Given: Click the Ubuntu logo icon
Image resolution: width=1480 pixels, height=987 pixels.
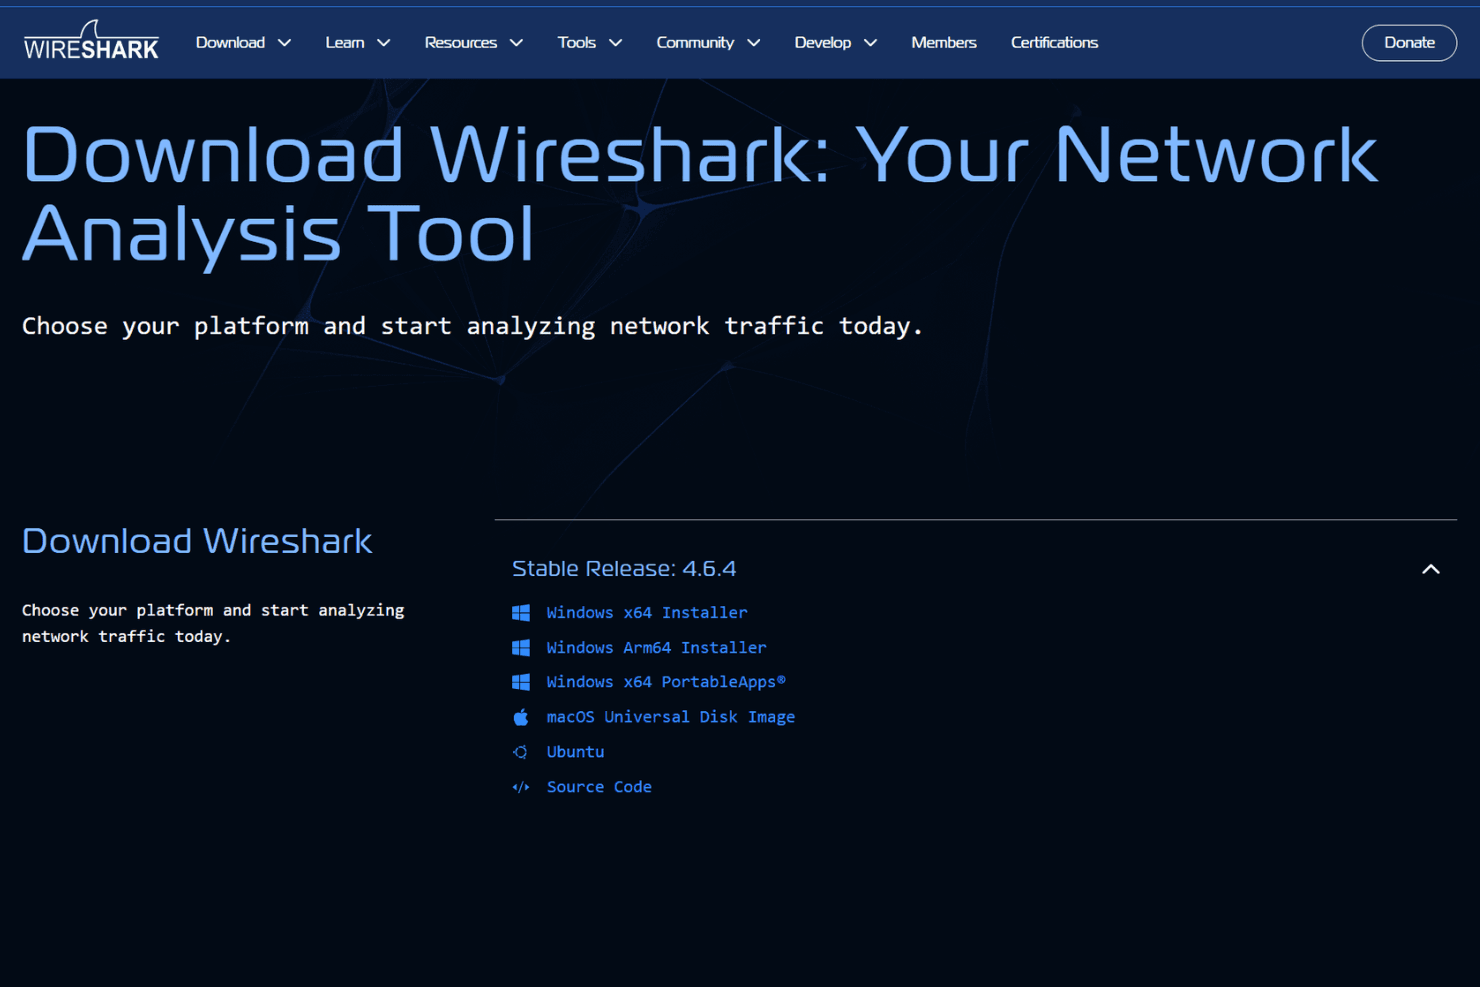Looking at the screenshot, I should coord(521,752).
